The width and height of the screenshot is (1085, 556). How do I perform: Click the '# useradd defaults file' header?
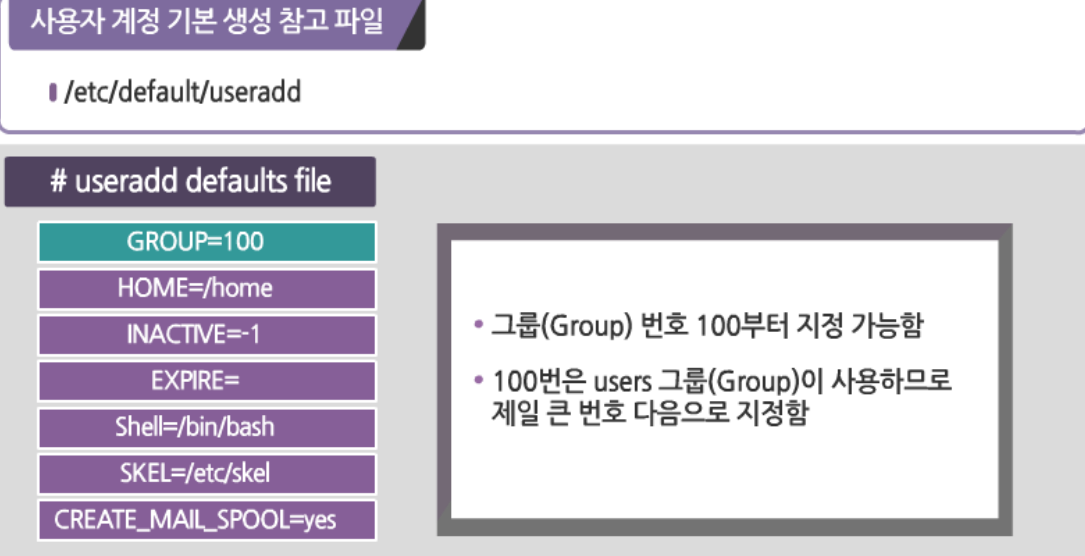pyautogui.click(x=190, y=182)
